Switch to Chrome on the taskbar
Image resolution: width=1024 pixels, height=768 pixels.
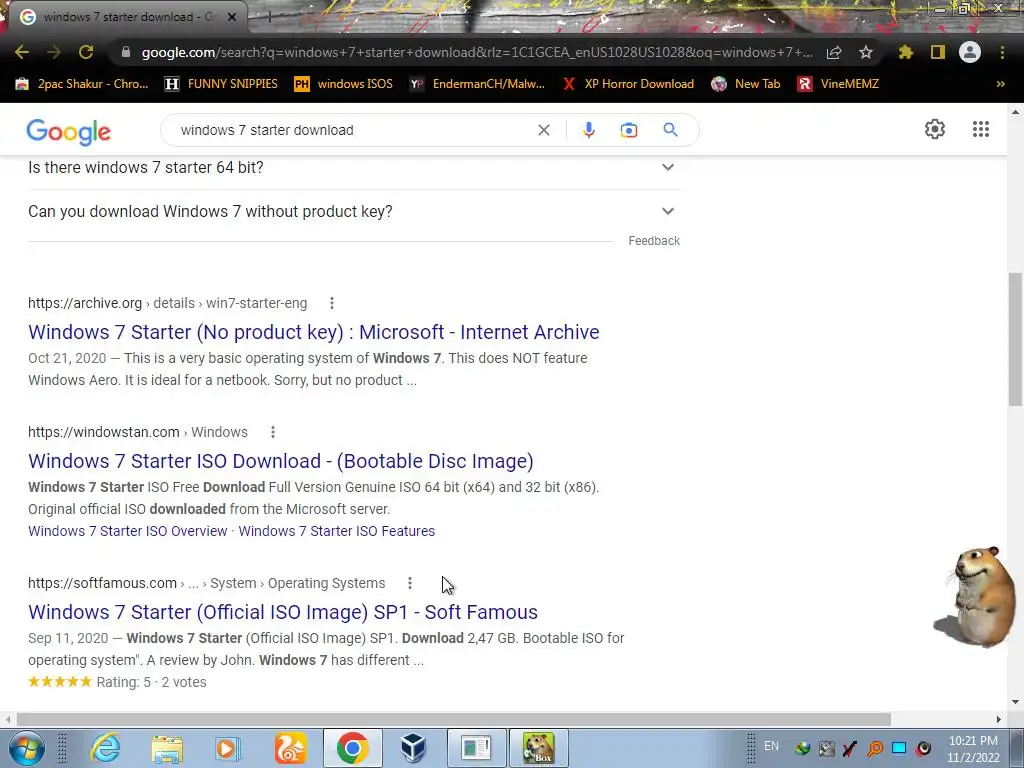[352, 748]
